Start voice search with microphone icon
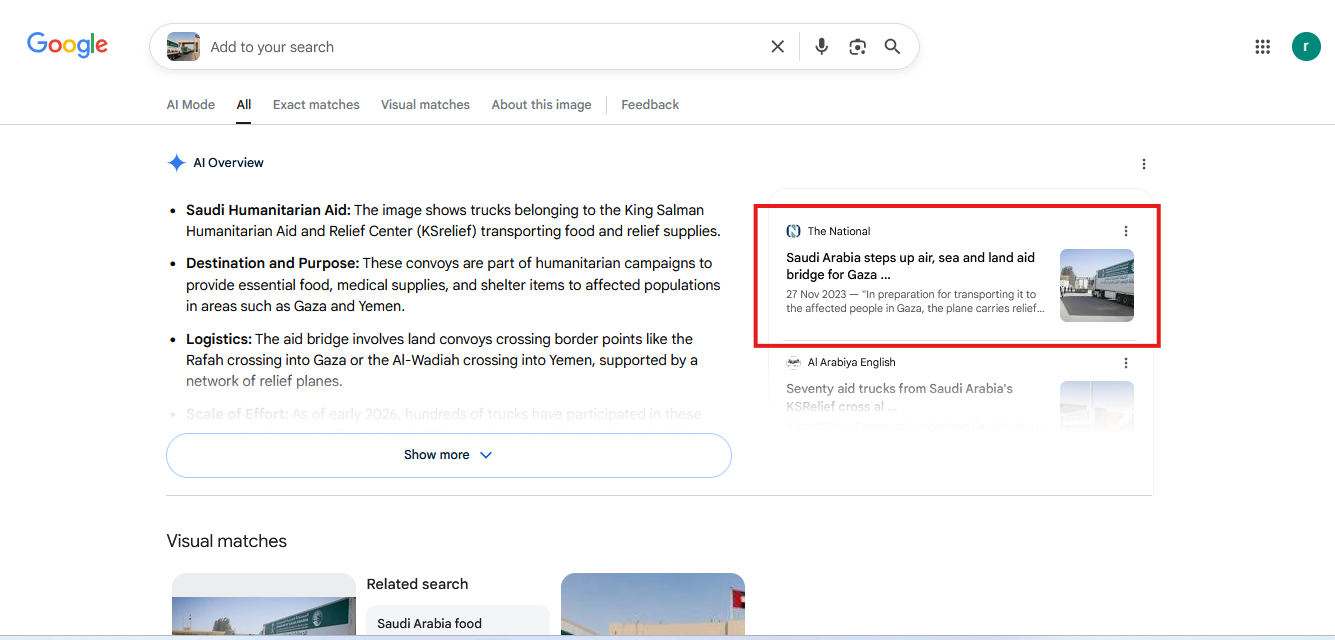Screen dimensions: 1335x640 821,47
